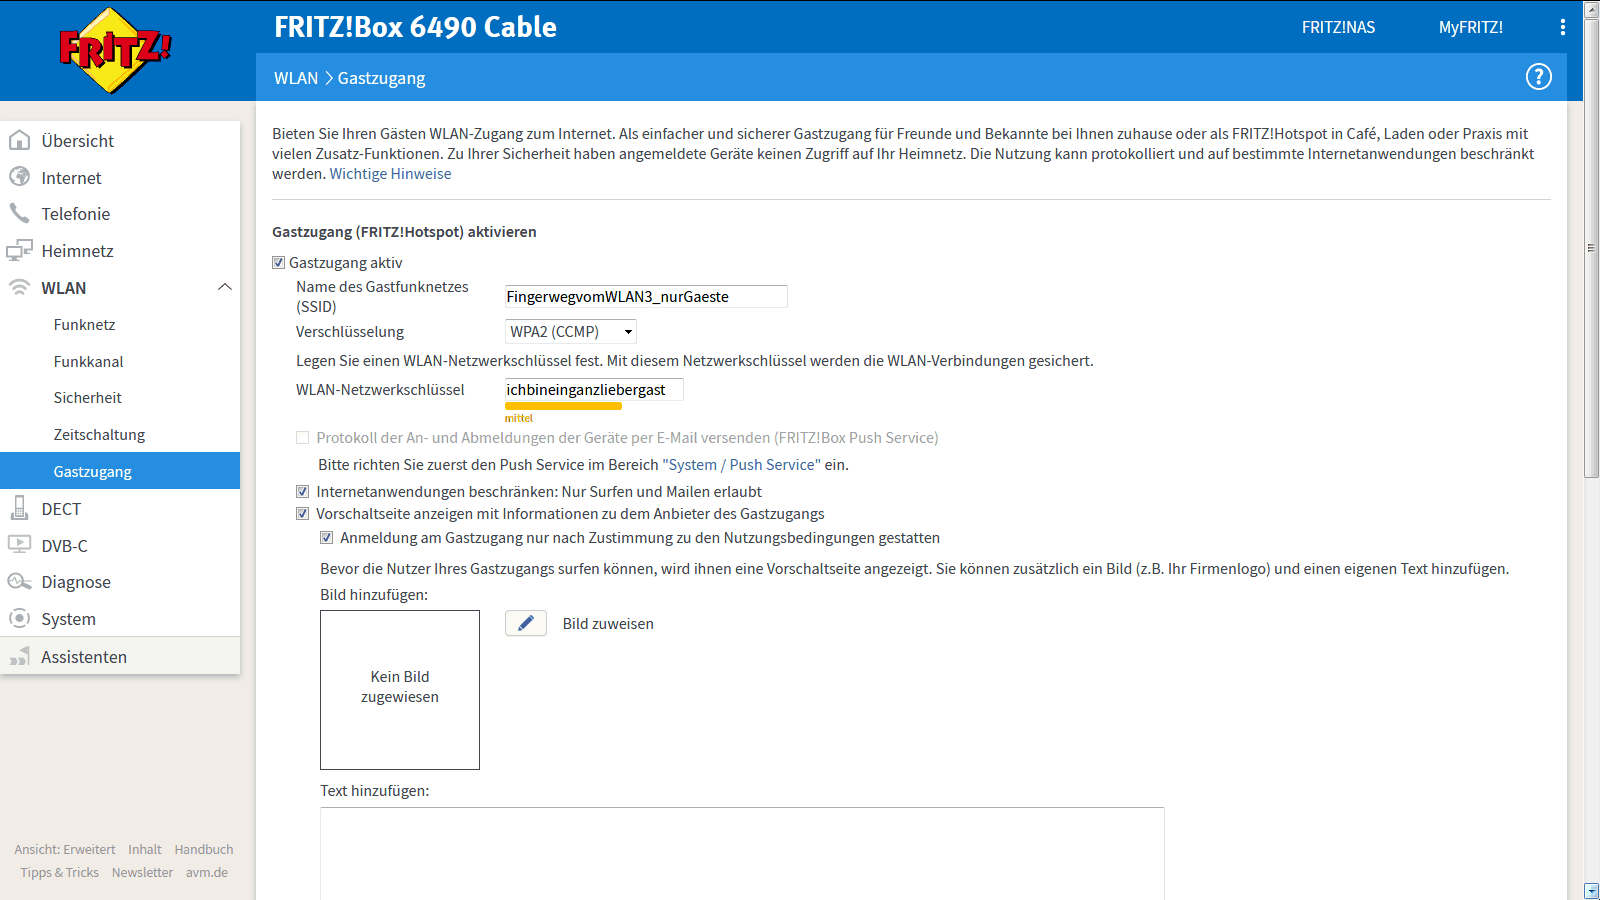Click the FRITZ! logo
The height and width of the screenshot is (900, 1600).
click(115, 50)
